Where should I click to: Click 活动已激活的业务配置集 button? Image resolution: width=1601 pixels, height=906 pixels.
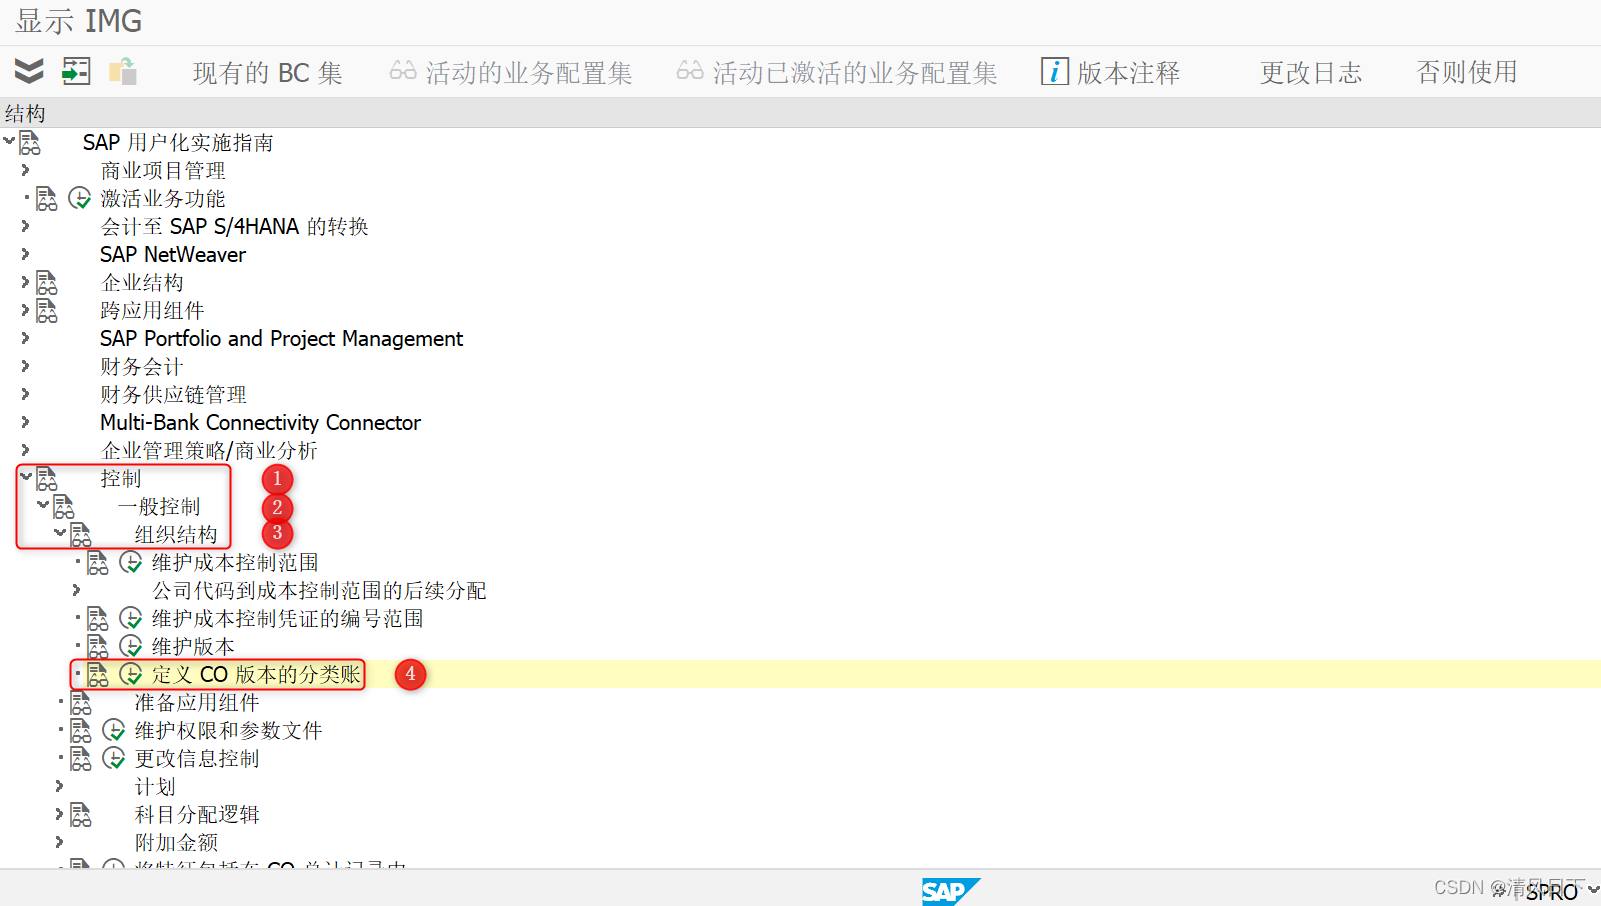coord(837,73)
